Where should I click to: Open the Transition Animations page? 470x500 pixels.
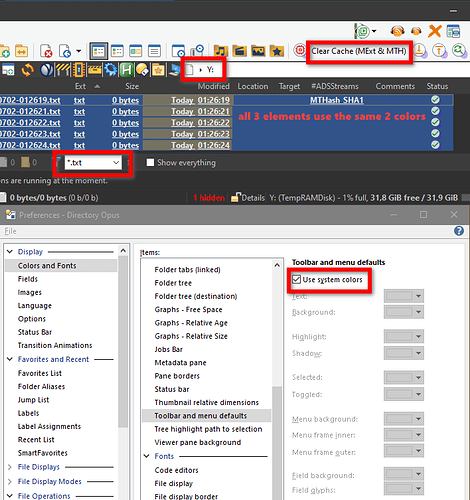pos(55,345)
